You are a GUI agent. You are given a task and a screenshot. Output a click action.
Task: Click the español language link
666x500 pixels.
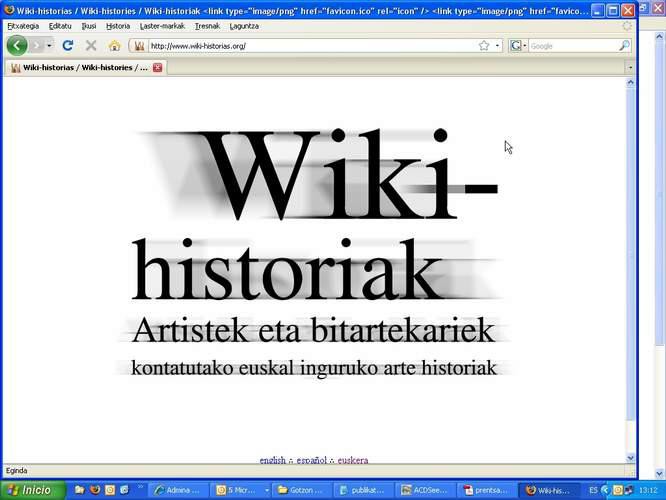(x=312, y=460)
